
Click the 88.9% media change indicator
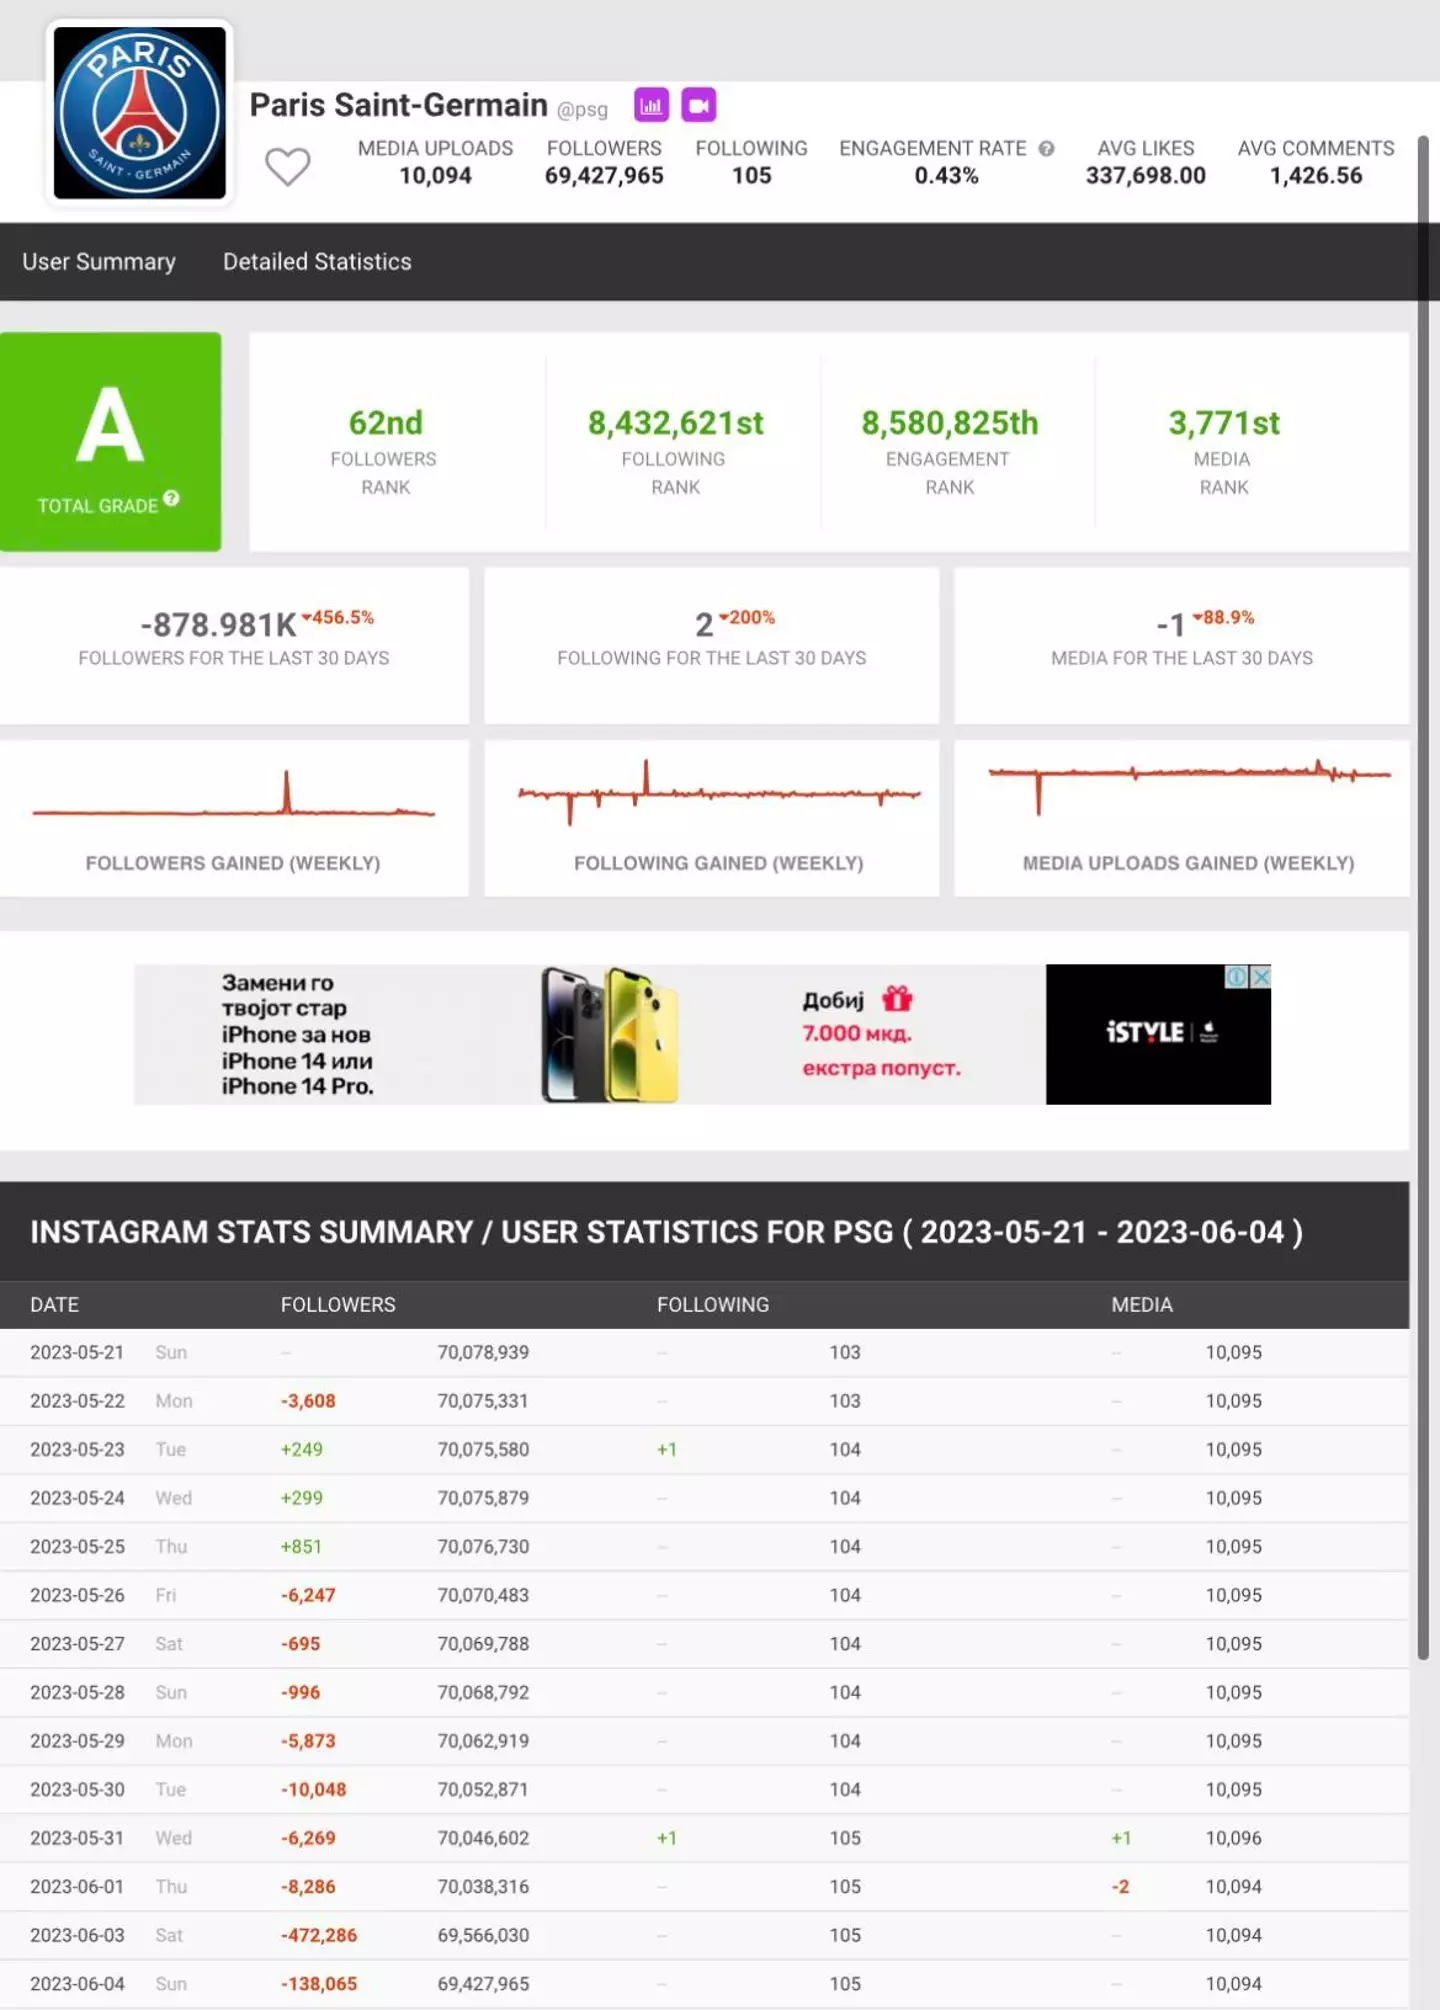point(1223,618)
